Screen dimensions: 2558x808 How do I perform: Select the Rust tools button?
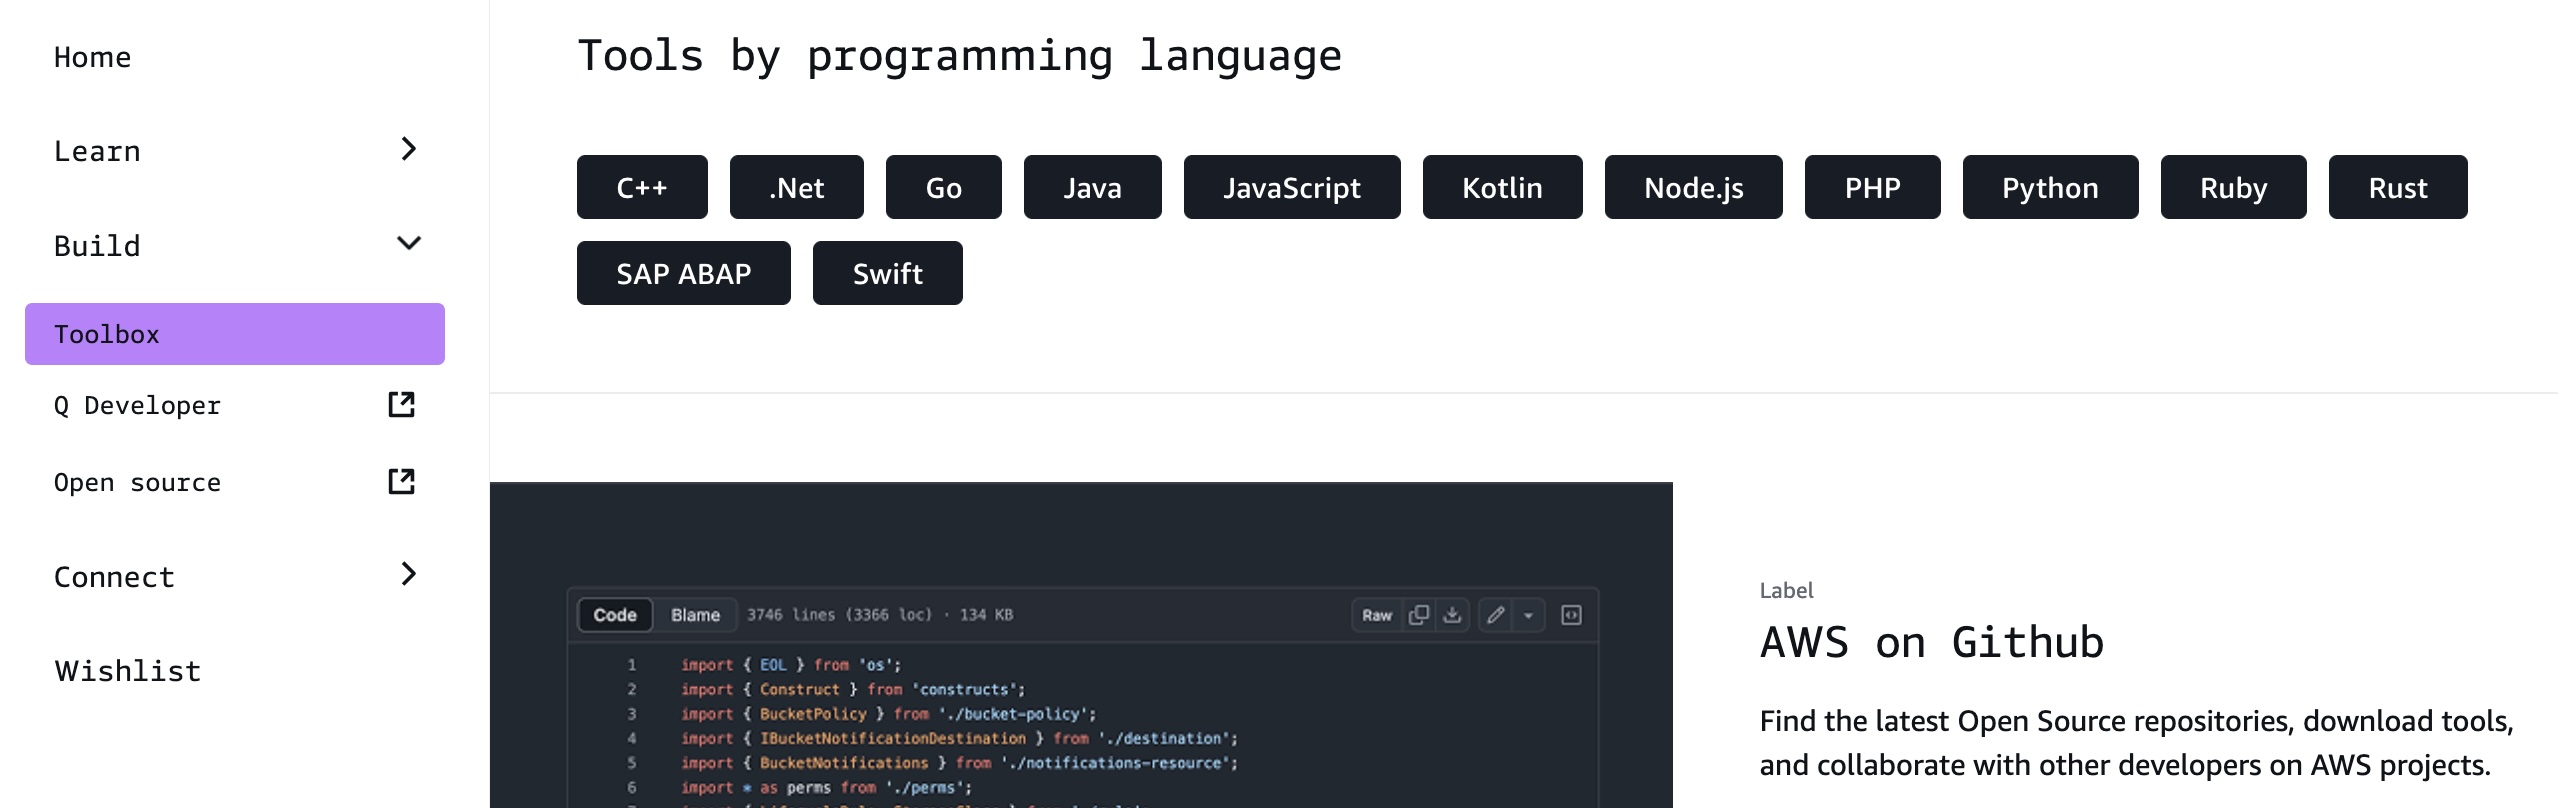point(2398,187)
